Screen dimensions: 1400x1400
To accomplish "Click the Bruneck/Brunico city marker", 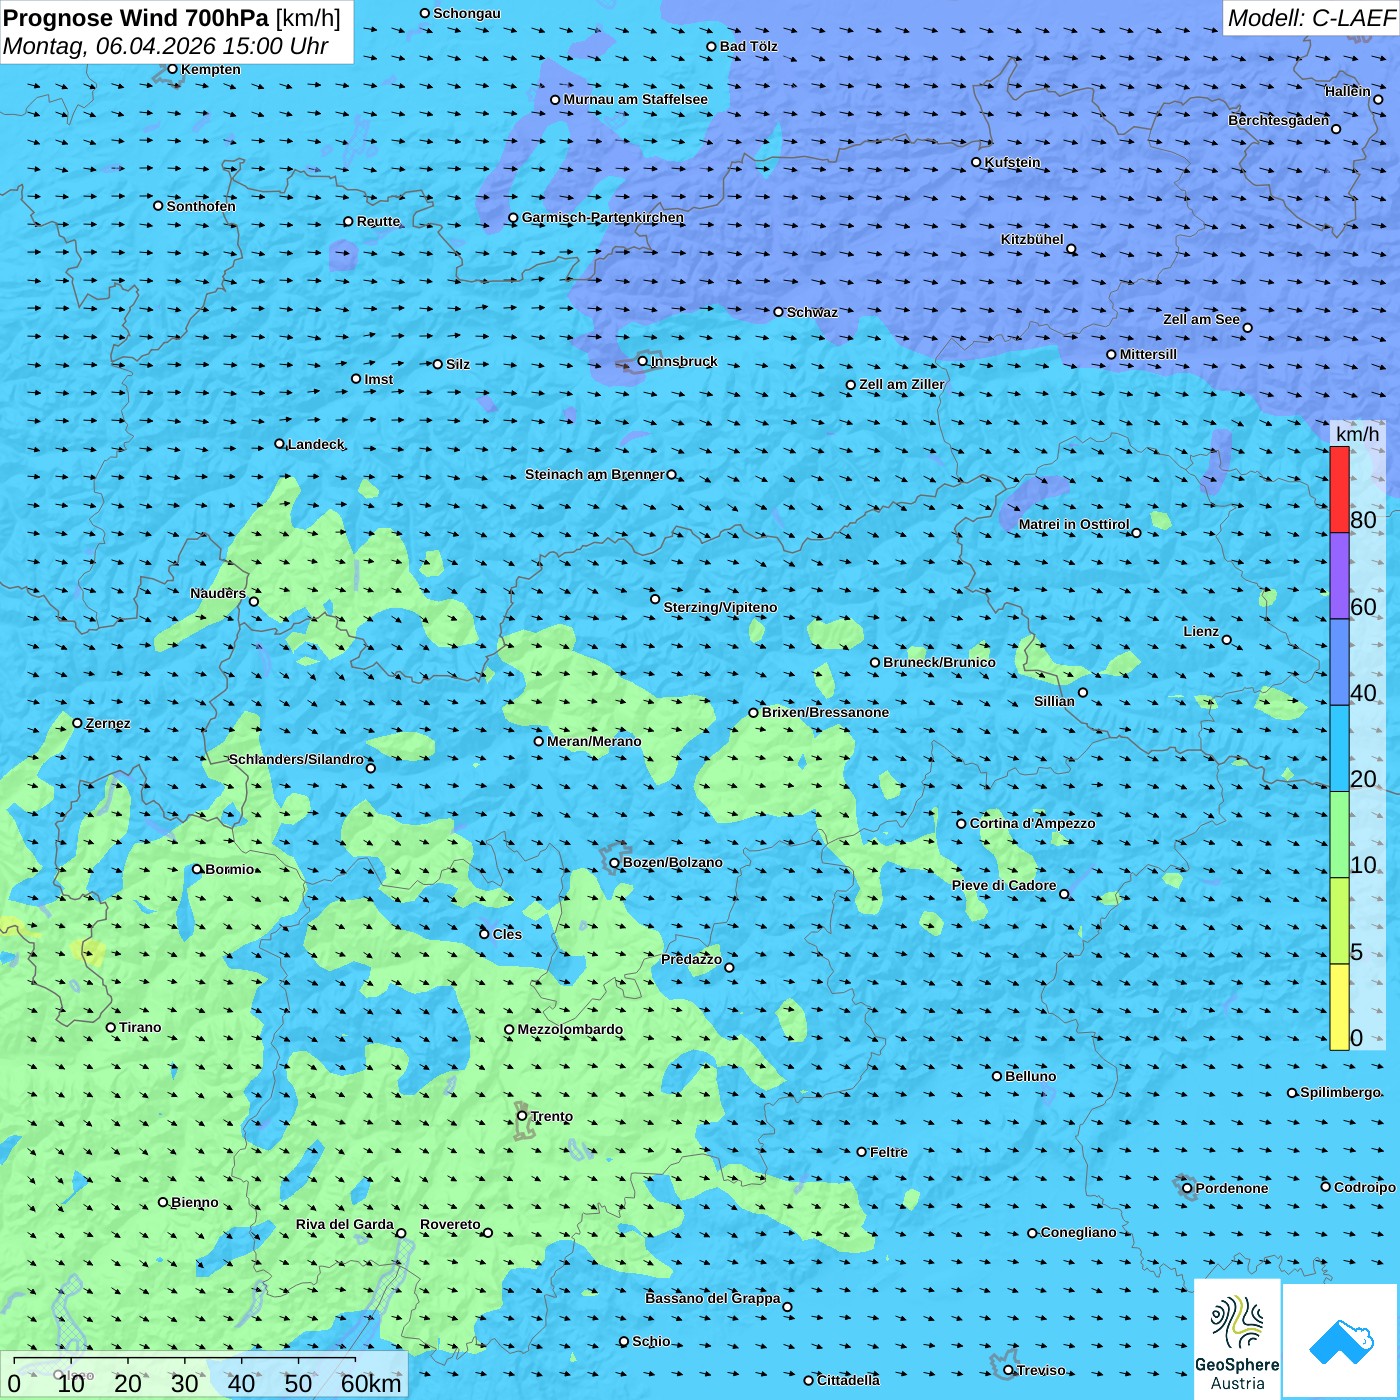I will pyautogui.click(x=875, y=662).
